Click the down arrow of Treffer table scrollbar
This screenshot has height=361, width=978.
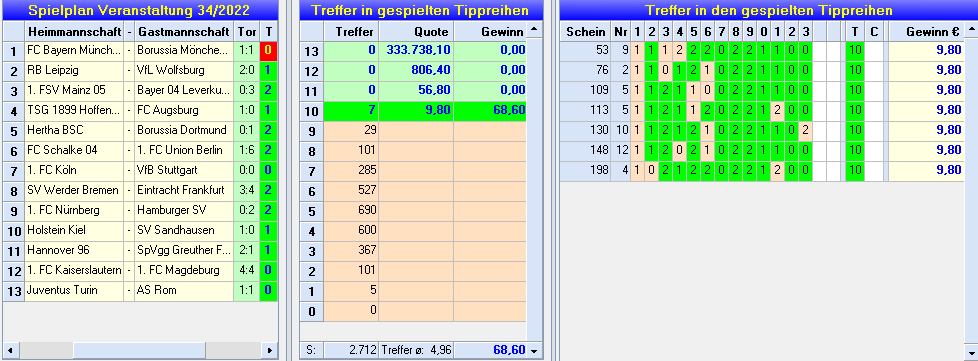pyautogui.click(x=533, y=351)
